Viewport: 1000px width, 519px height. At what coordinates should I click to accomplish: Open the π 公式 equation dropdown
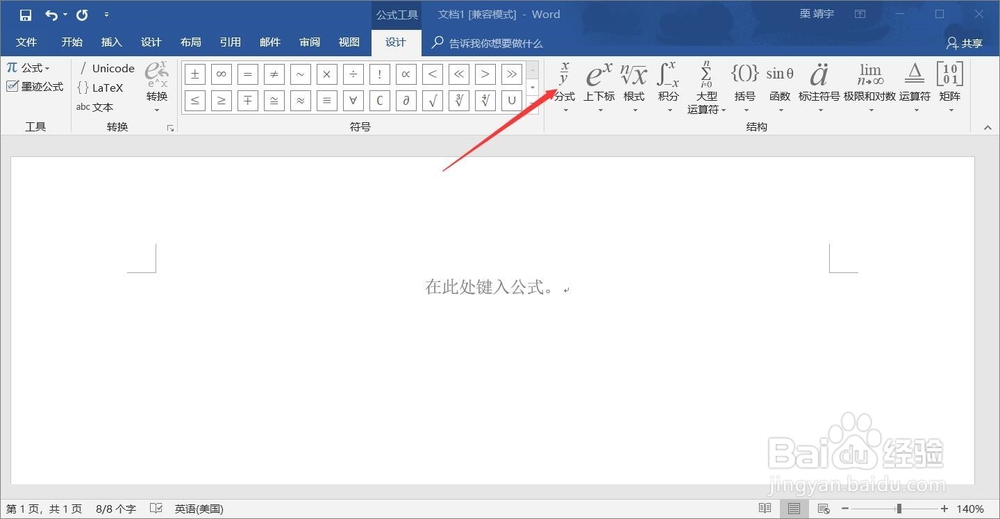28,68
